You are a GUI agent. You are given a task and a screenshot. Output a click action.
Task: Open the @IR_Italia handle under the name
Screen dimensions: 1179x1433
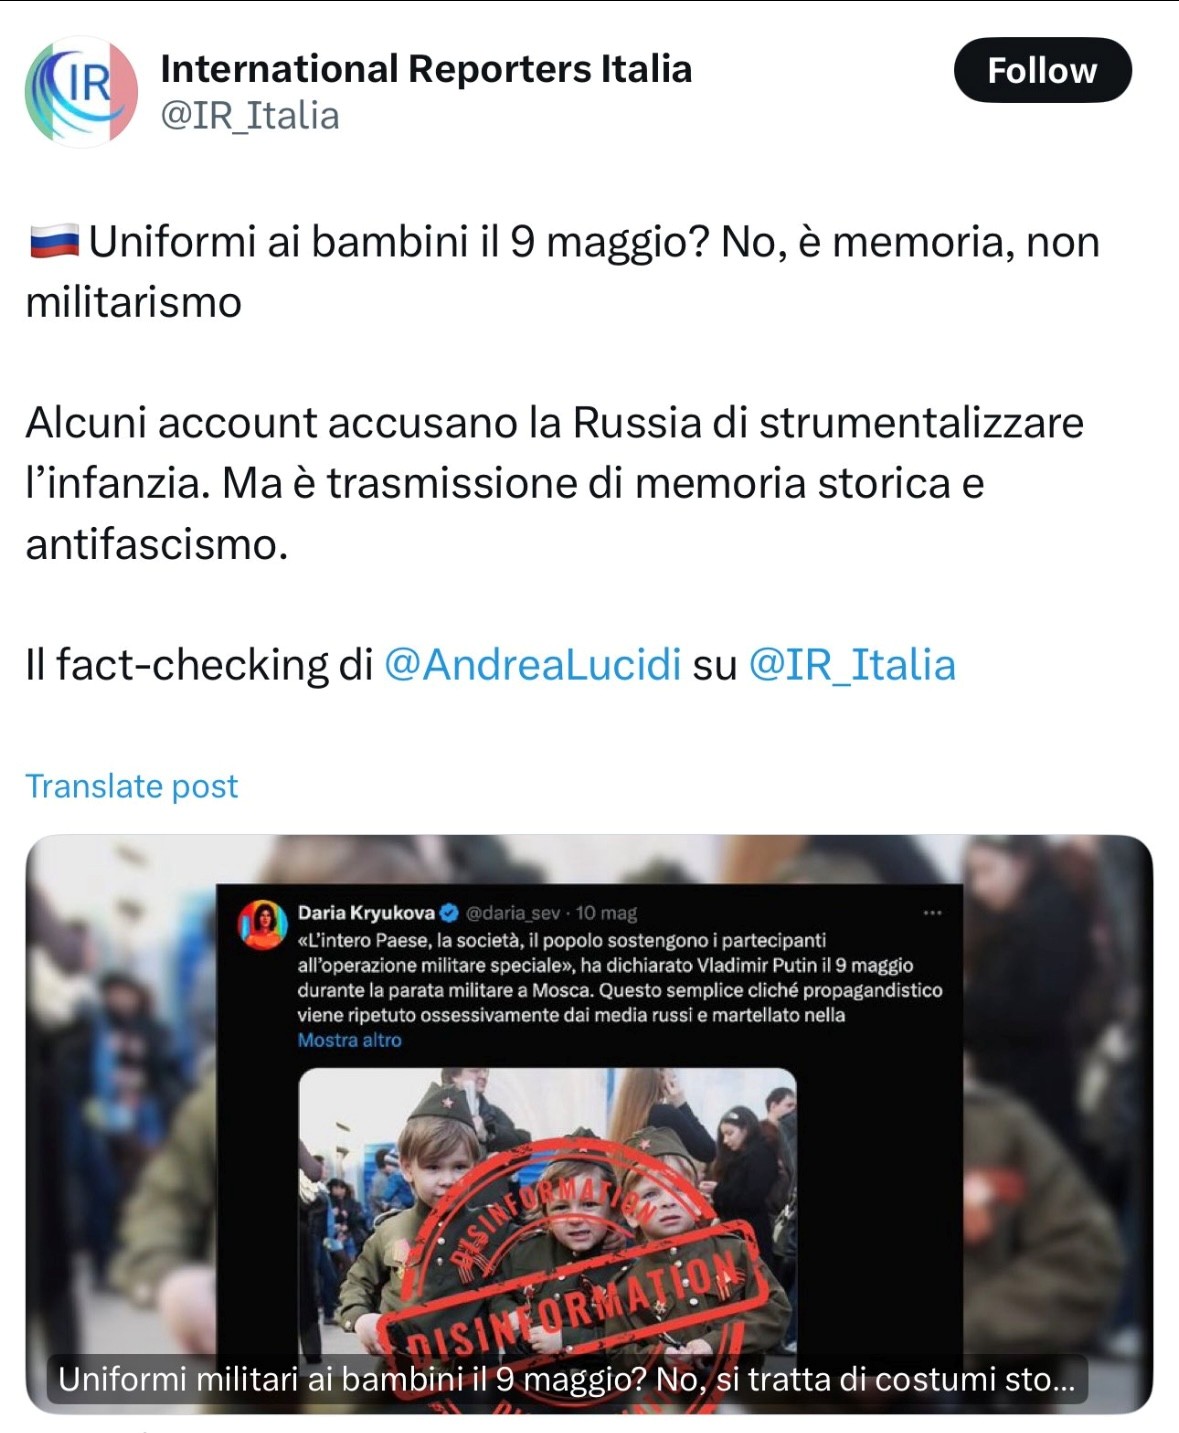pyautogui.click(x=250, y=116)
